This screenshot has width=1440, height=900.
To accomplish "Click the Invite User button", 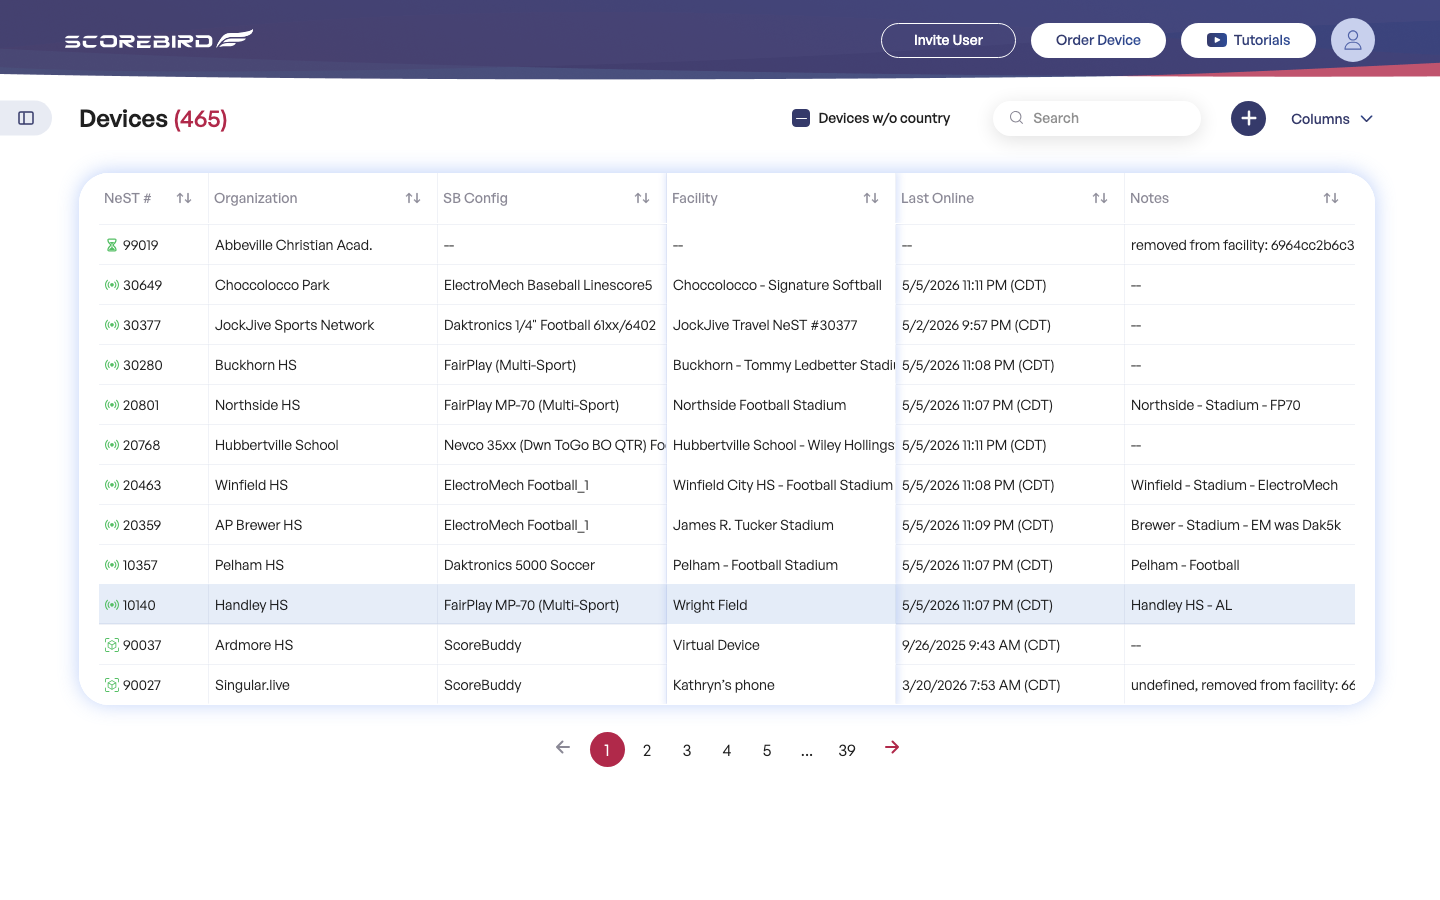I will pyautogui.click(x=948, y=40).
